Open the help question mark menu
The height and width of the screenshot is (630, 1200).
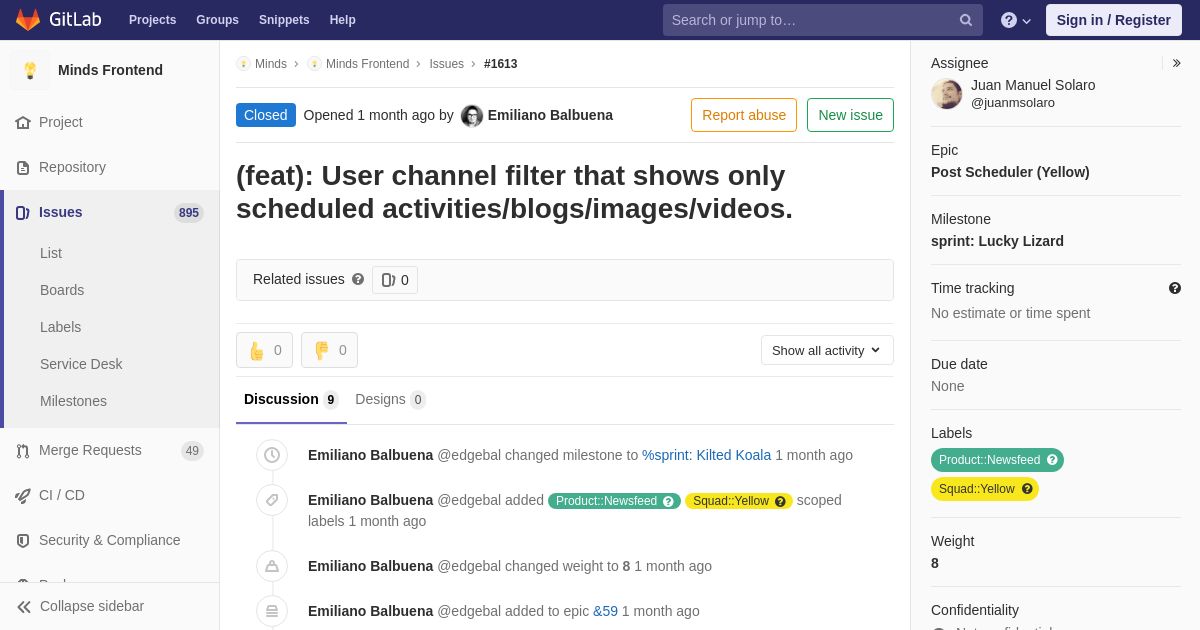click(x=1016, y=20)
